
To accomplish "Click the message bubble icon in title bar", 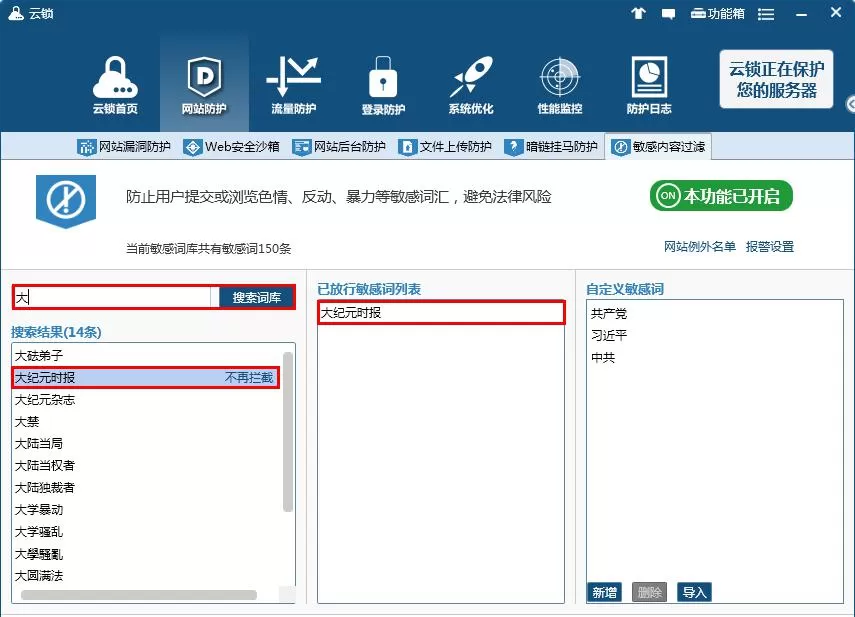I will (x=668, y=14).
